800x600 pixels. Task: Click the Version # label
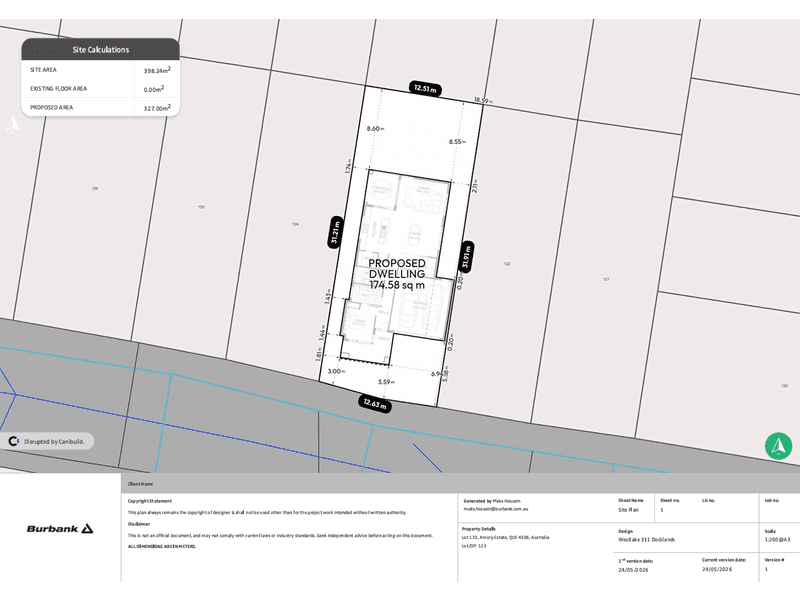coord(774,560)
